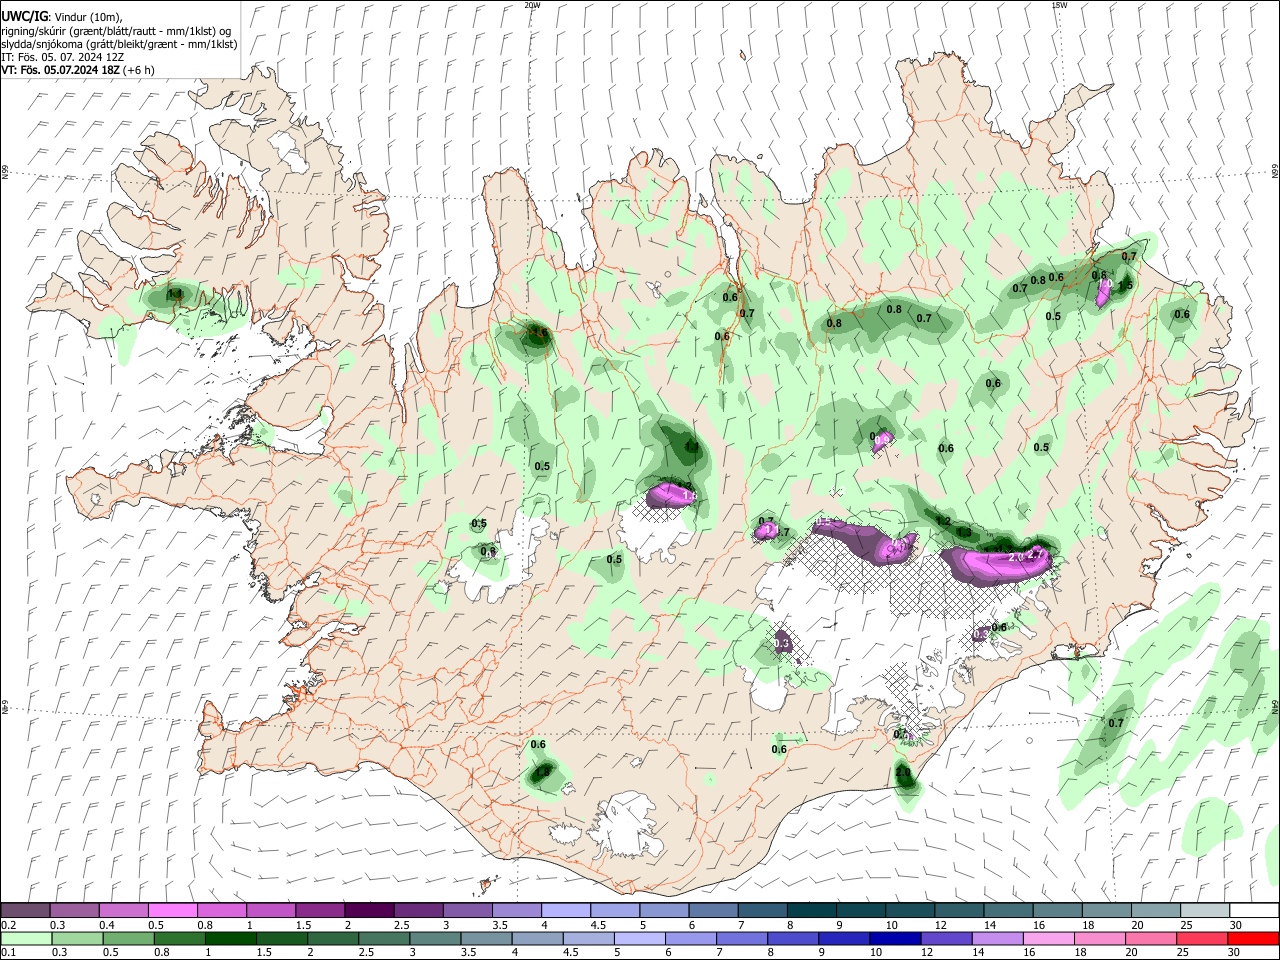
Task: Select the pale green 0.1 swatch in lower legend row
Action: [x=25, y=938]
